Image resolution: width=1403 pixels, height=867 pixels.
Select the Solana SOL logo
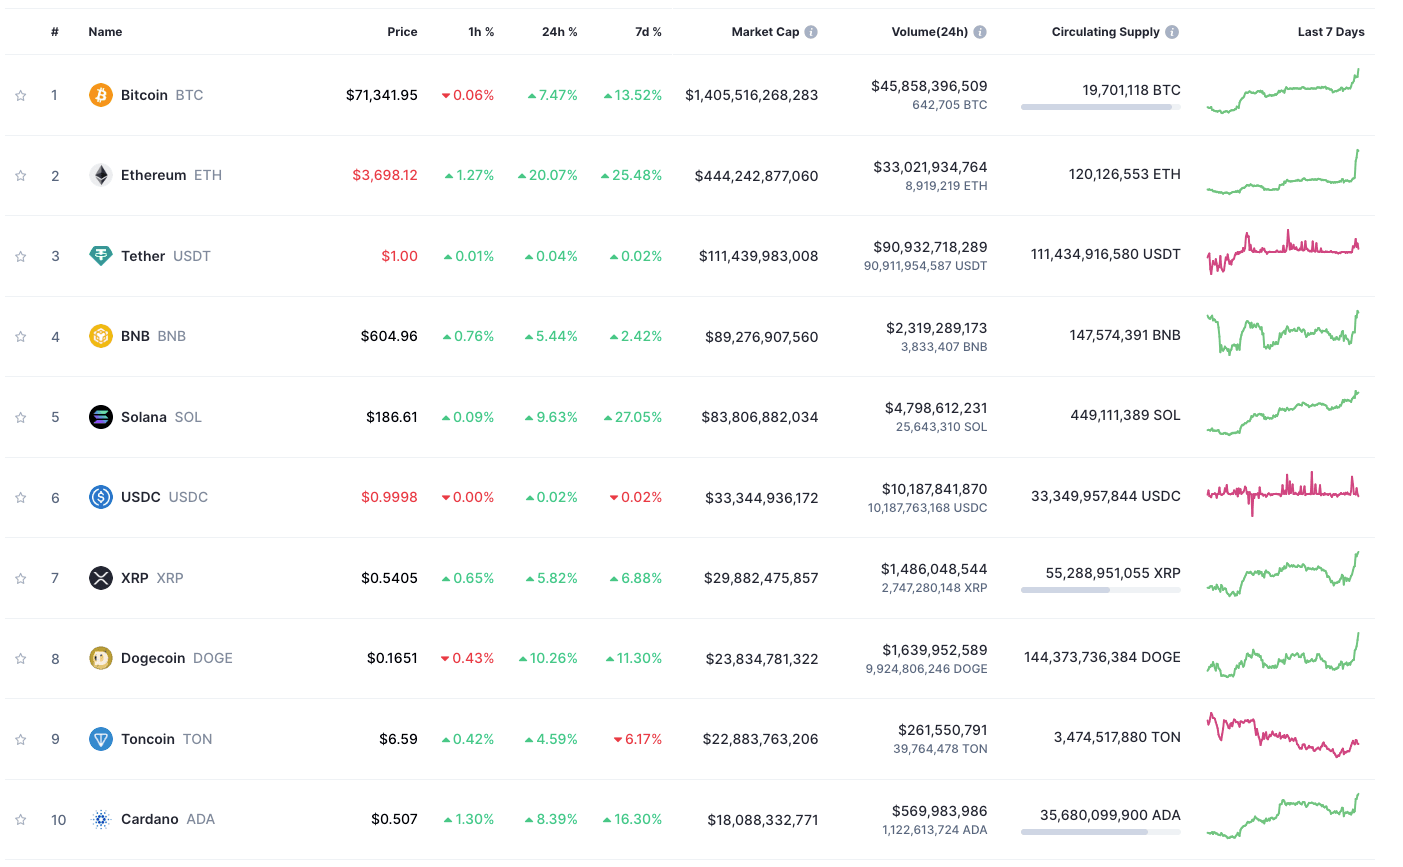[x=100, y=417]
